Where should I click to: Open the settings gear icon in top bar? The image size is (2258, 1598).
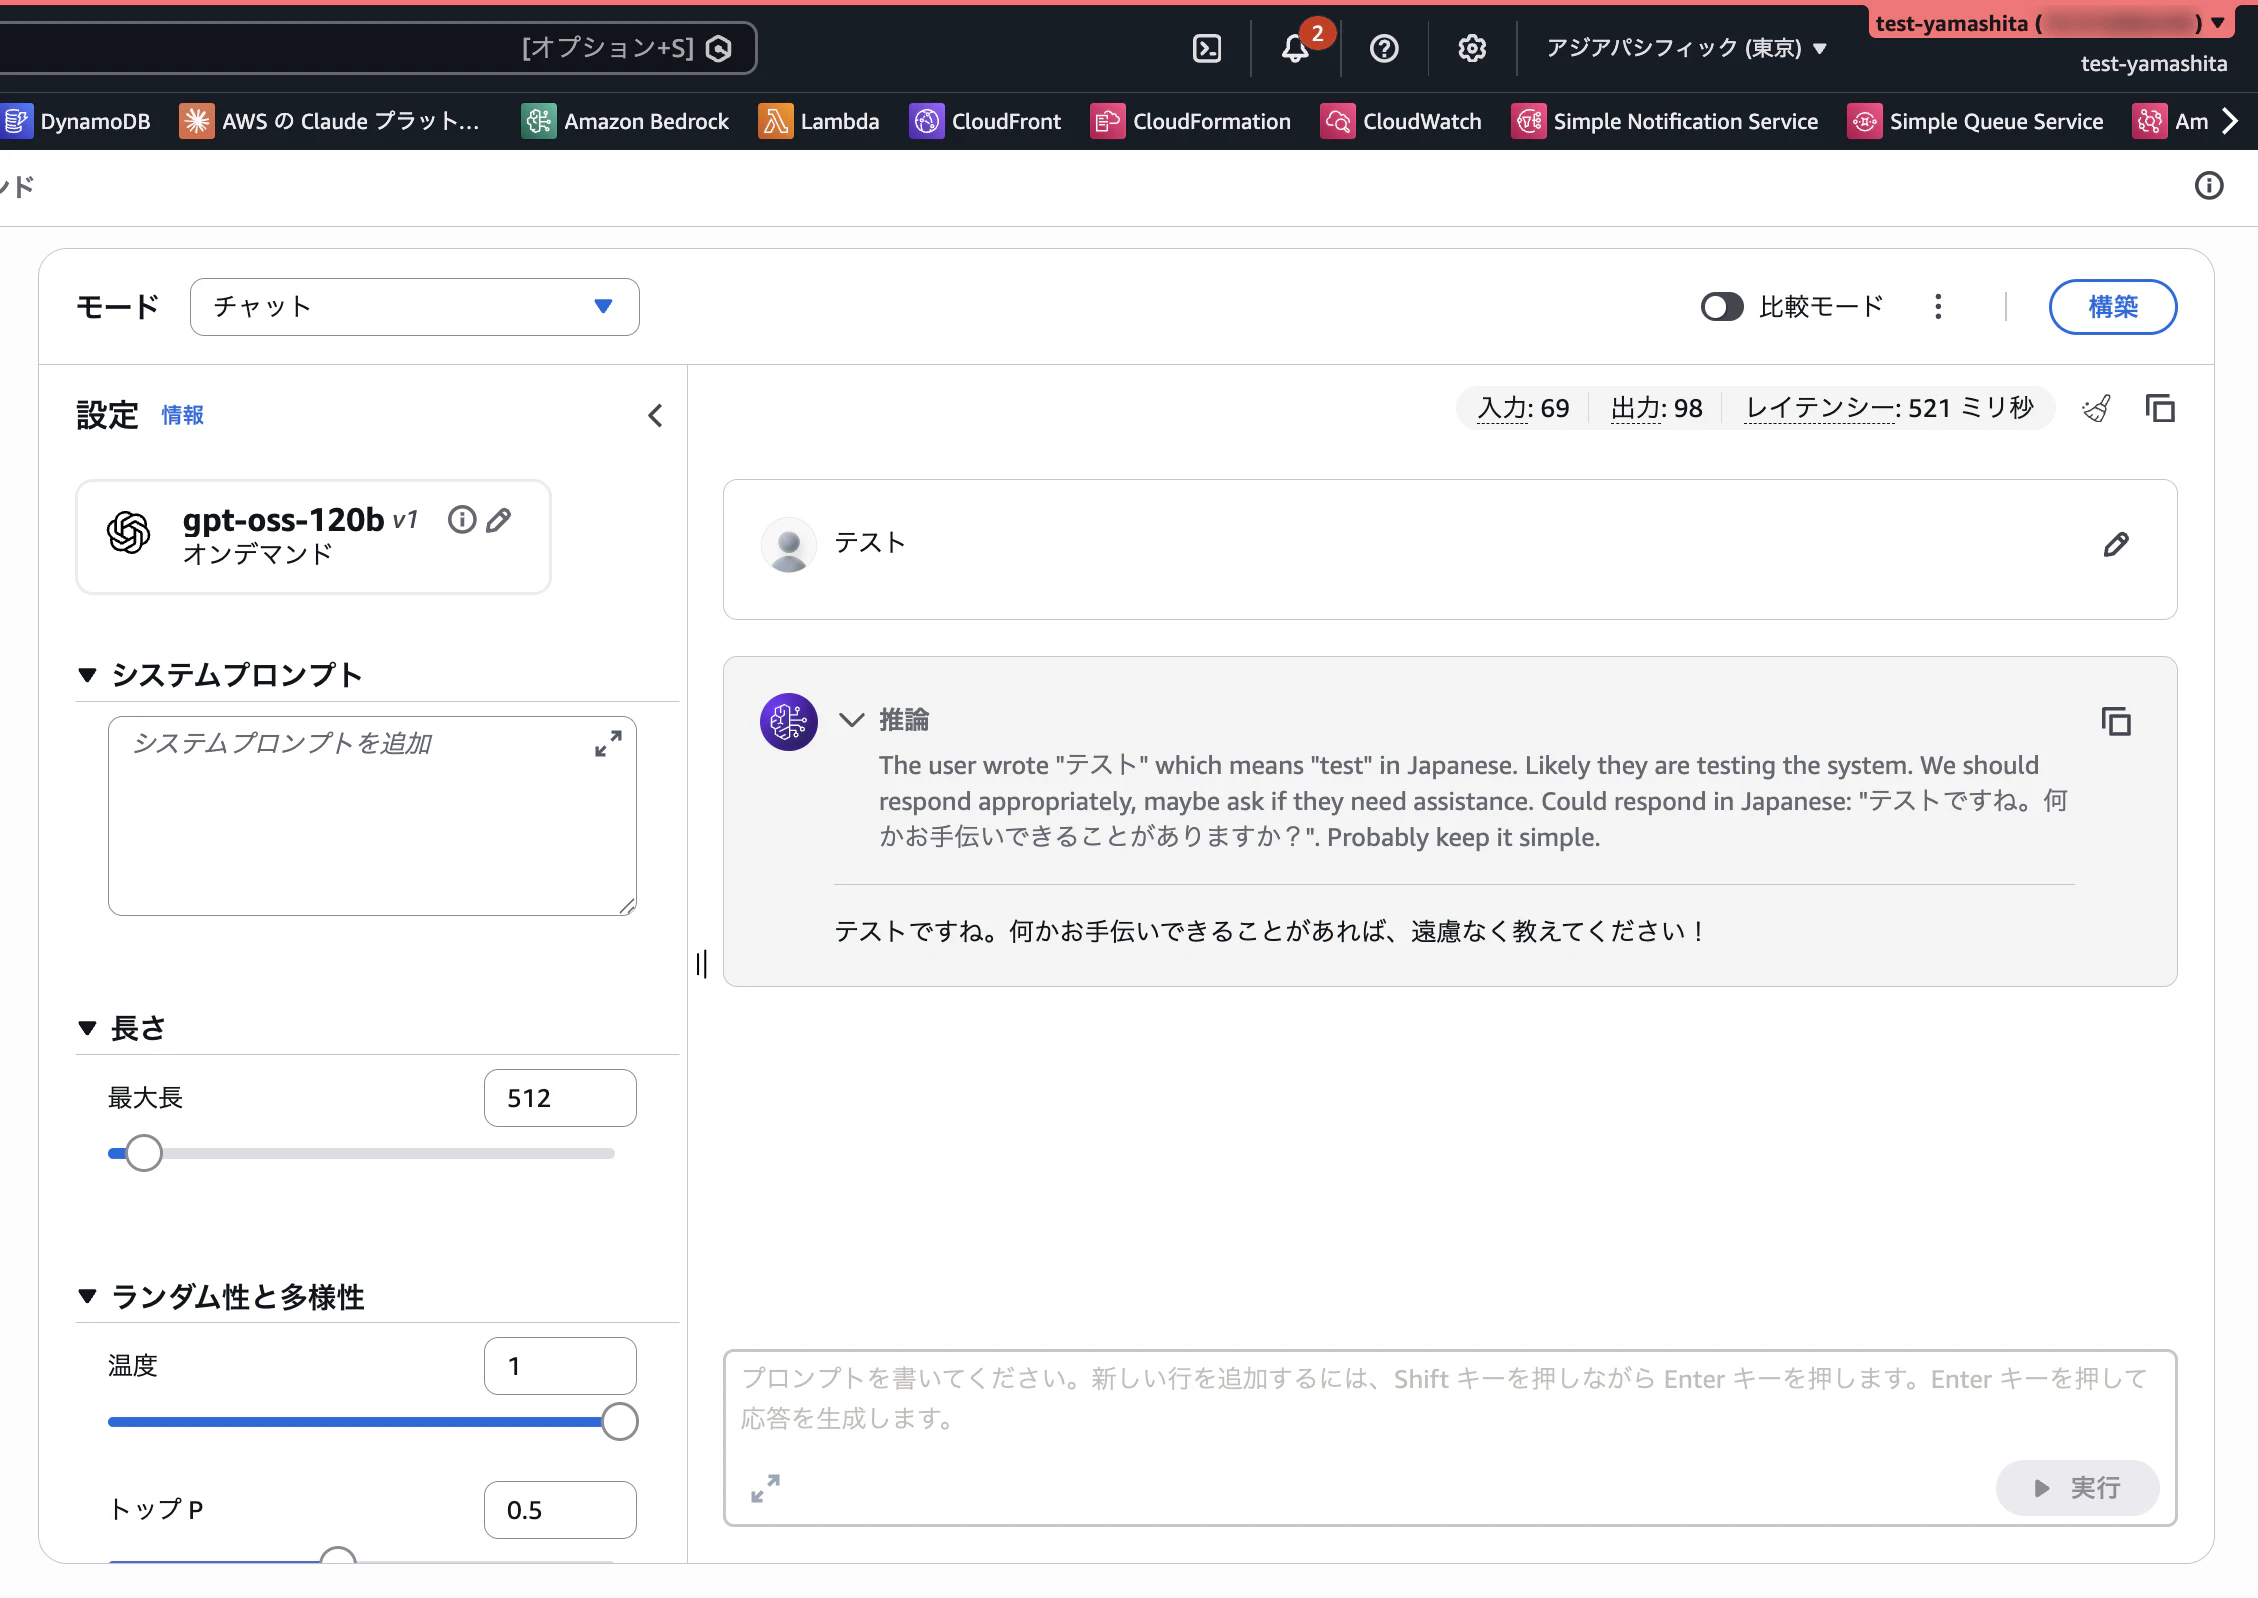(1472, 48)
